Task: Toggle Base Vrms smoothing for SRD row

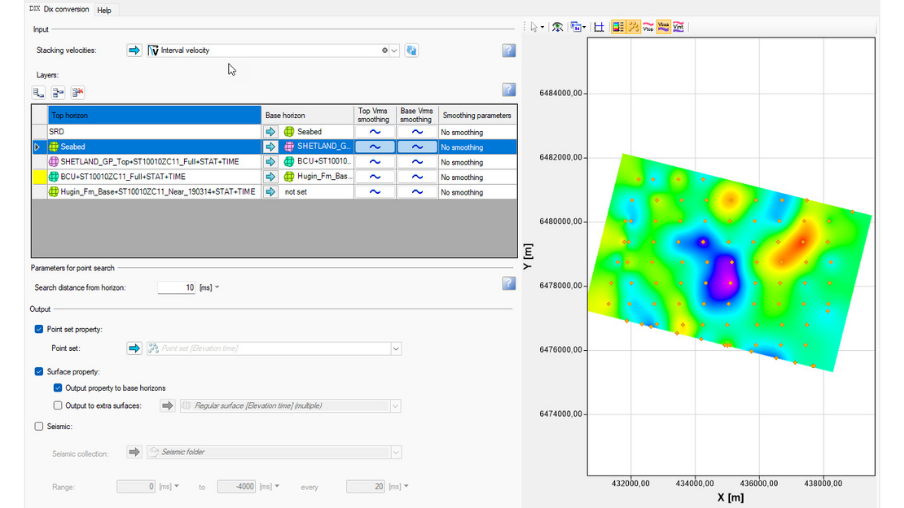Action: click(x=417, y=132)
